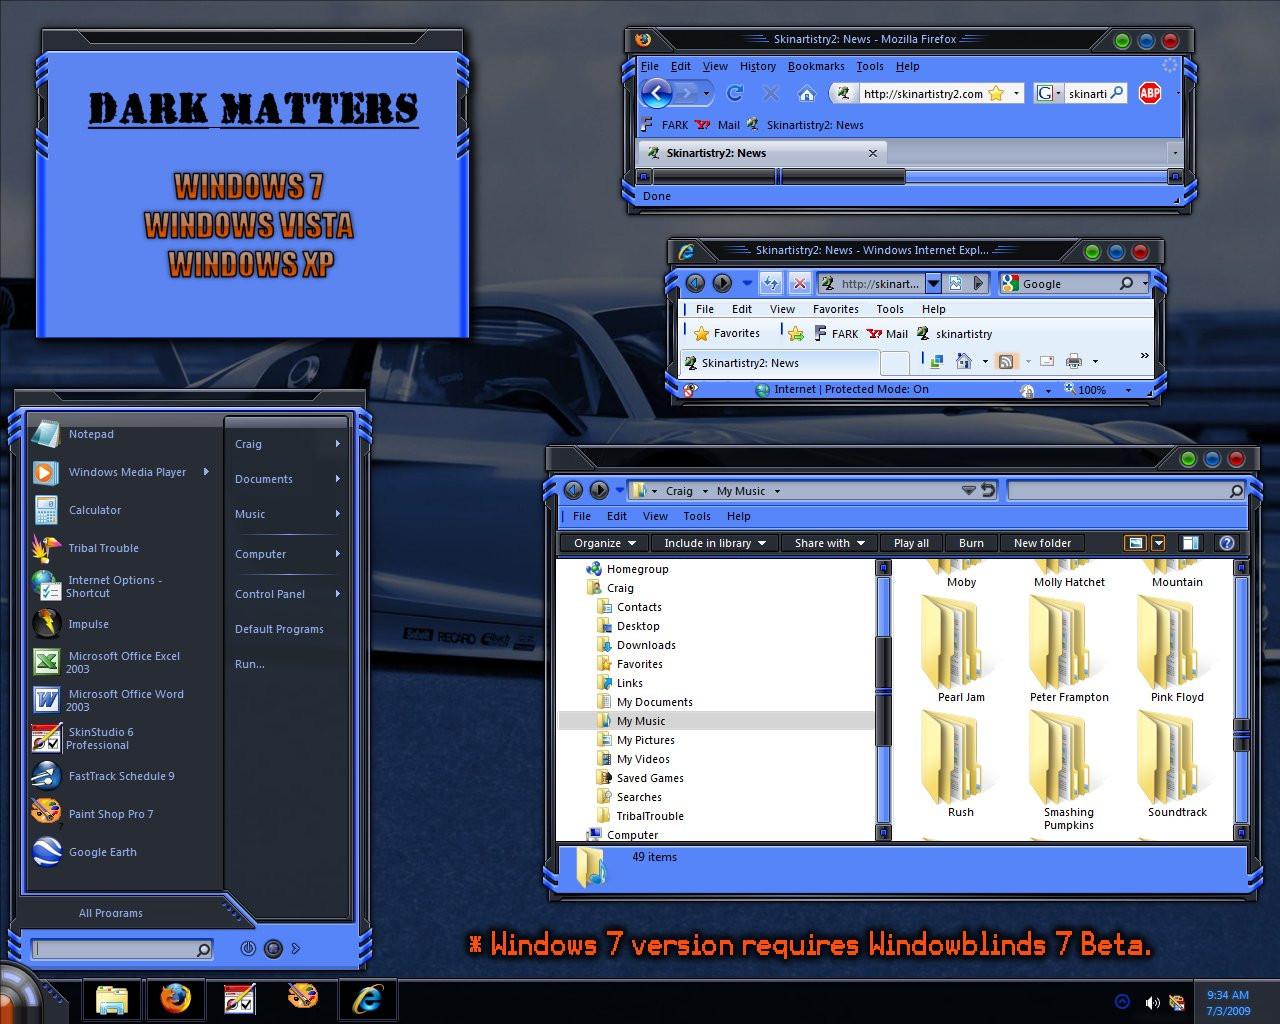Viewport: 1280px width, 1024px height.
Task: Click the volume icon in system tray
Action: click(x=1152, y=1002)
